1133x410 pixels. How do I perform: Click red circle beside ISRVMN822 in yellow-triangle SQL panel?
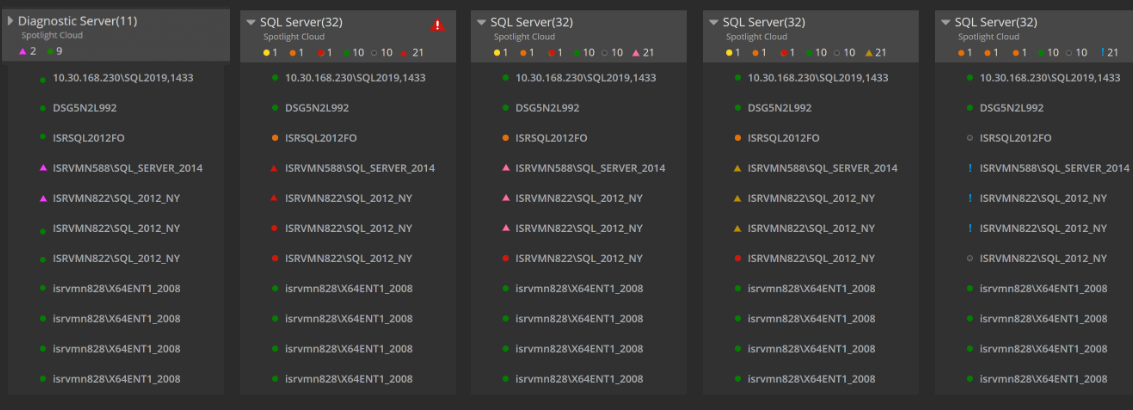[737, 258]
